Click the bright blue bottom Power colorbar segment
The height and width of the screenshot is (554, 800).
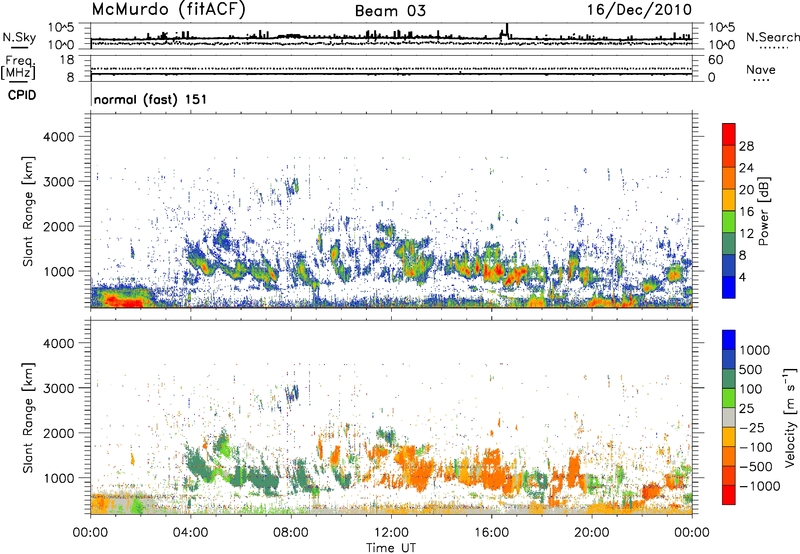point(729,287)
